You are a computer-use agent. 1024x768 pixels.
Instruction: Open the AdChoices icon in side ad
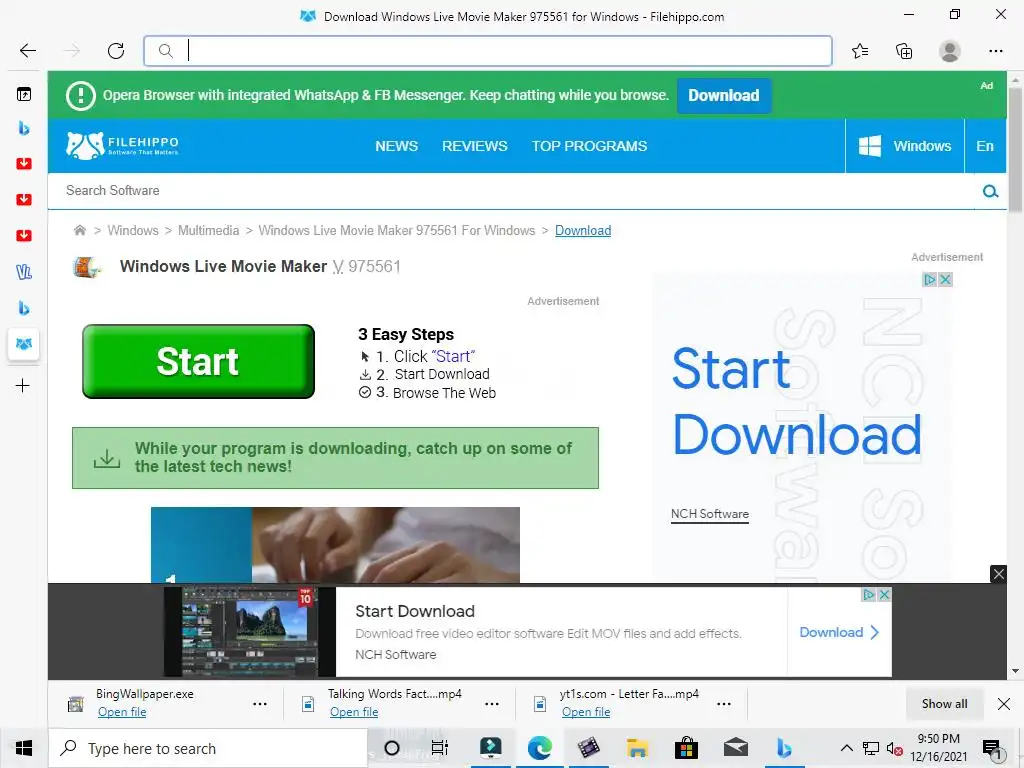929,280
